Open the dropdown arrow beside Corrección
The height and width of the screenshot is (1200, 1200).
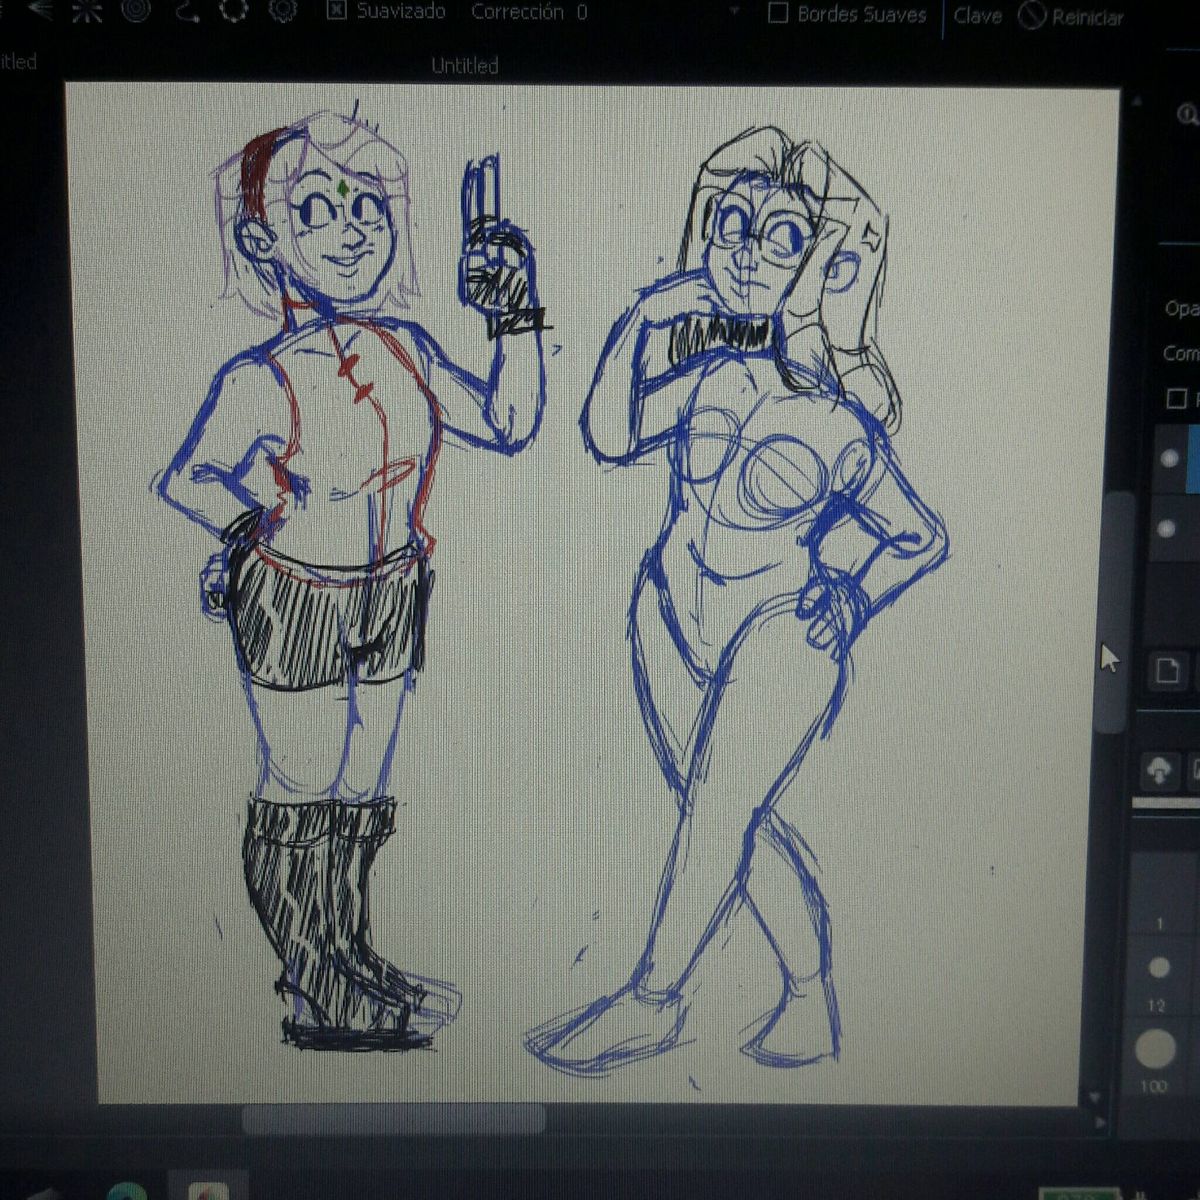click(736, 12)
